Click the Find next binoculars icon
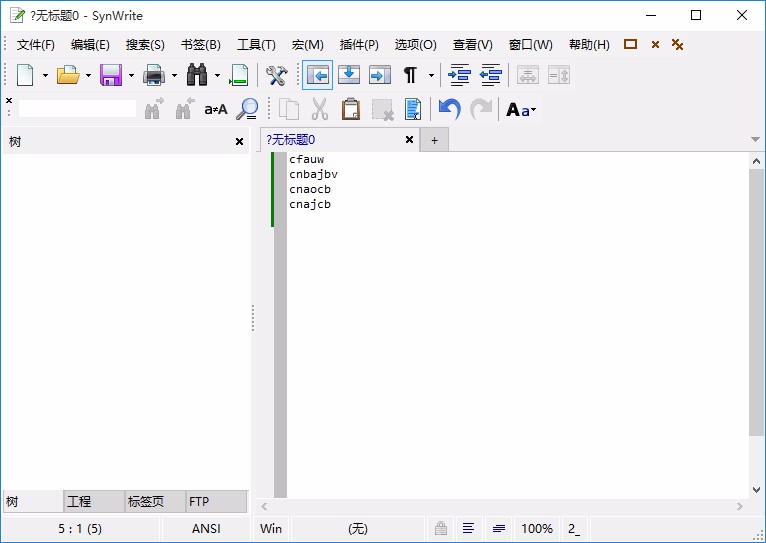The height and width of the screenshot is (543, 766). coord(154,109)
